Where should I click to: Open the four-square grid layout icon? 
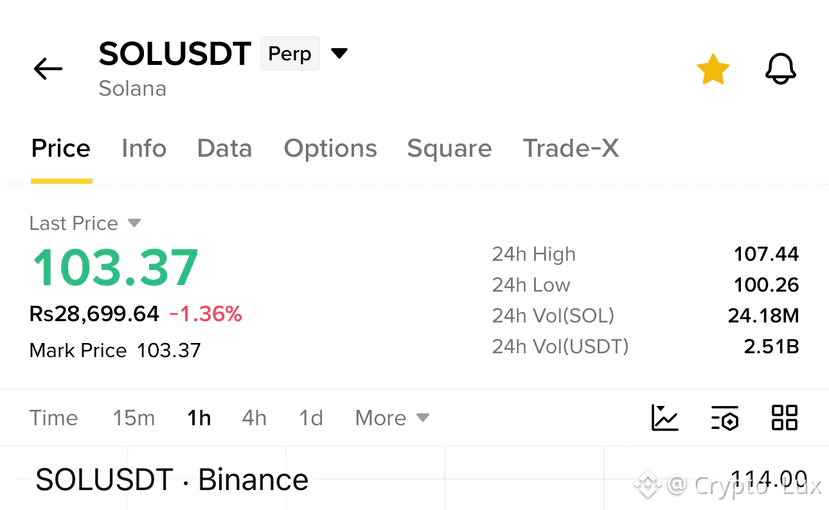click(x=784, y=418)
